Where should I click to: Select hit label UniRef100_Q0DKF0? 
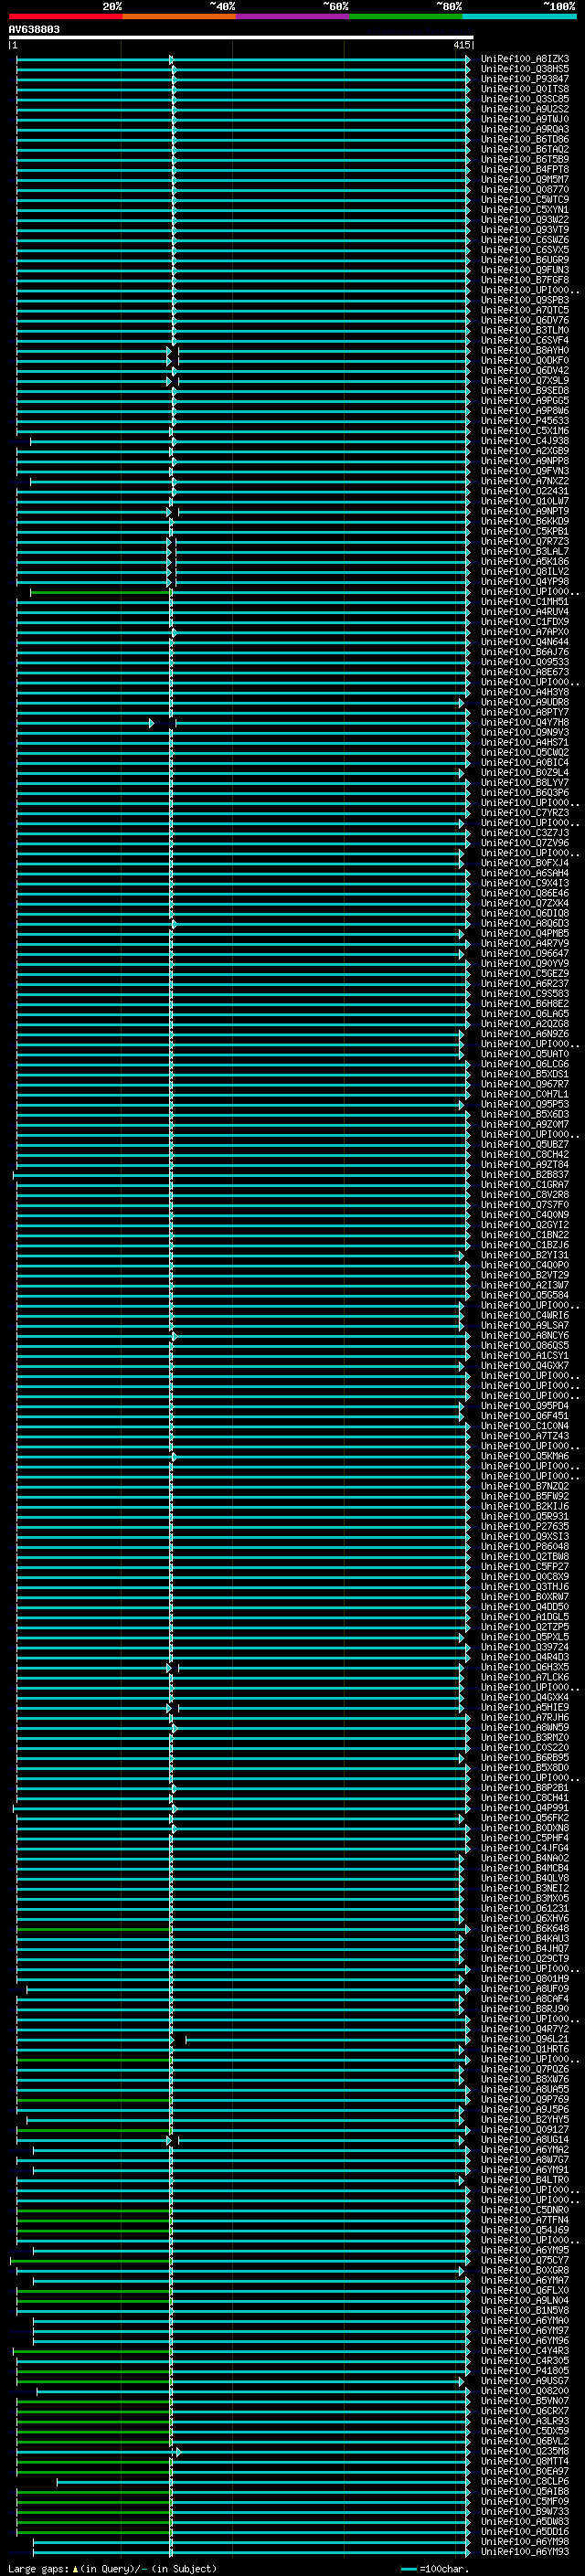point(525,360)
